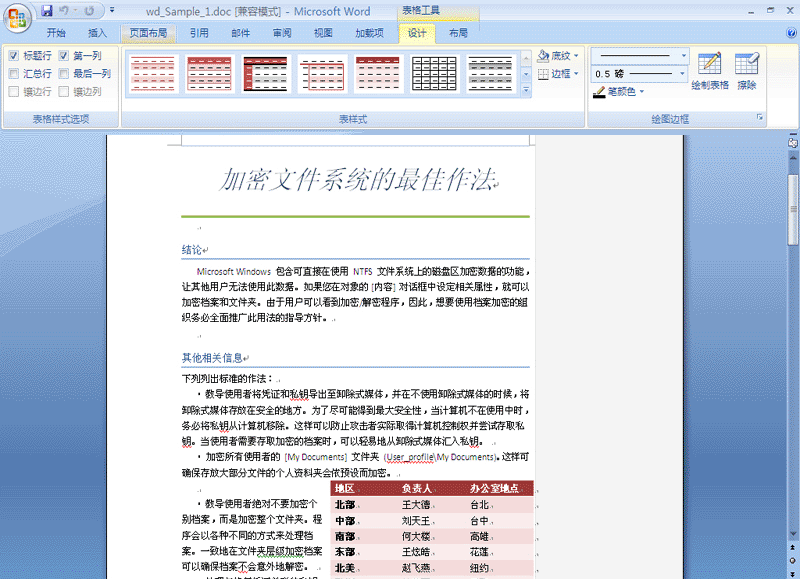
Task: Open the draw borders dialog launcher
Action: [x=760, y=119]
